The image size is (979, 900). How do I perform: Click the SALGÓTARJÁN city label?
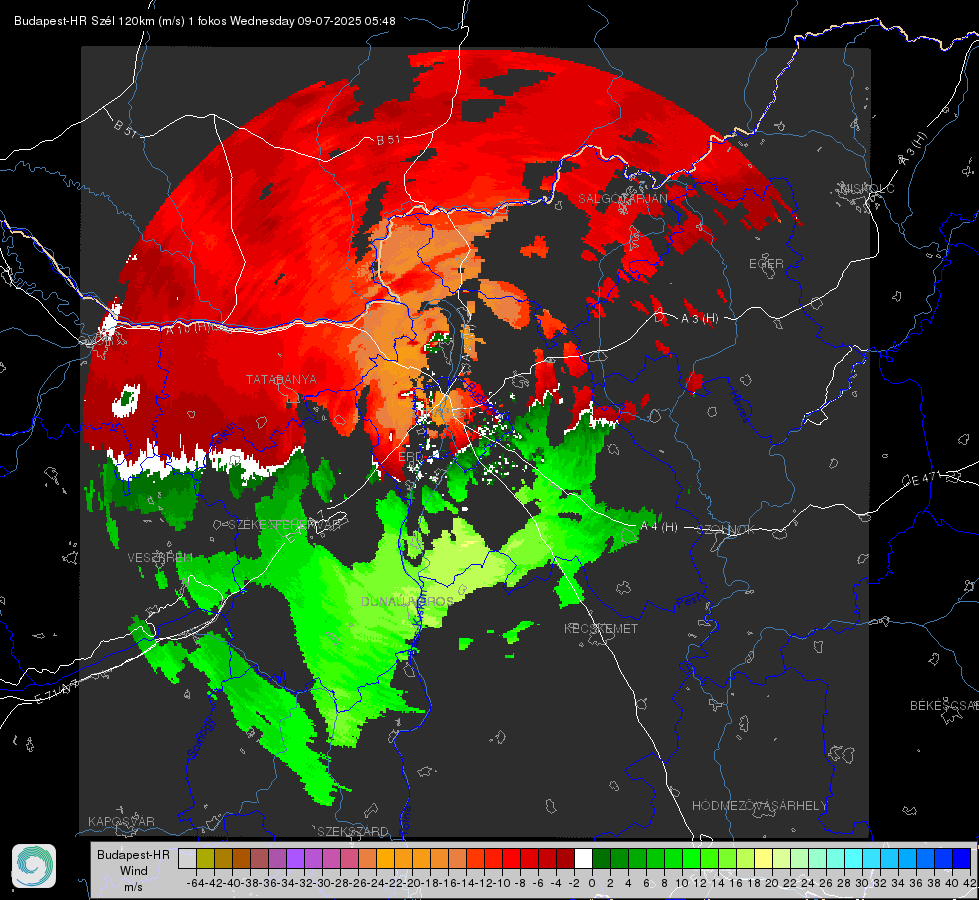(622, 199)
